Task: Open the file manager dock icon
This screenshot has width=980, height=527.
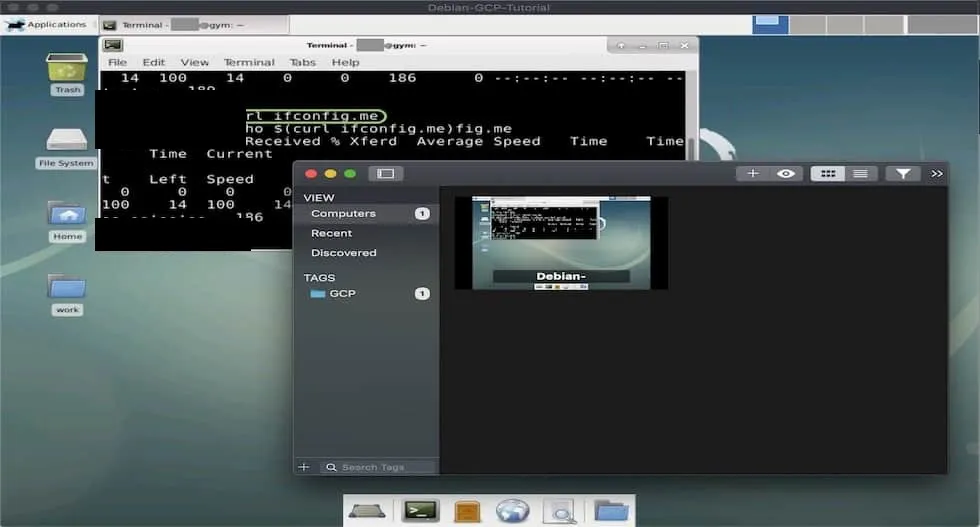Action: pos(467,511)
